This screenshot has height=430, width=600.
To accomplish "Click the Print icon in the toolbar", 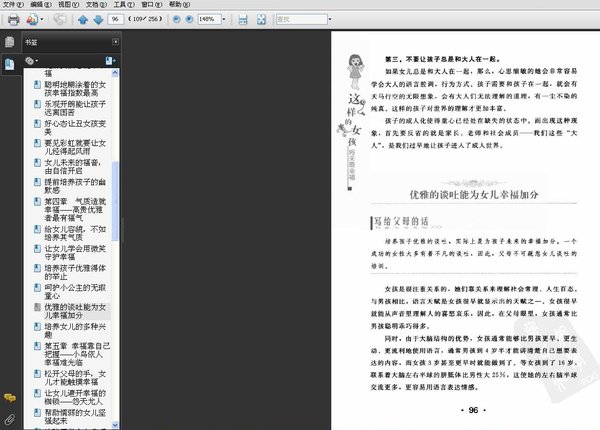I will click(13, 19).
